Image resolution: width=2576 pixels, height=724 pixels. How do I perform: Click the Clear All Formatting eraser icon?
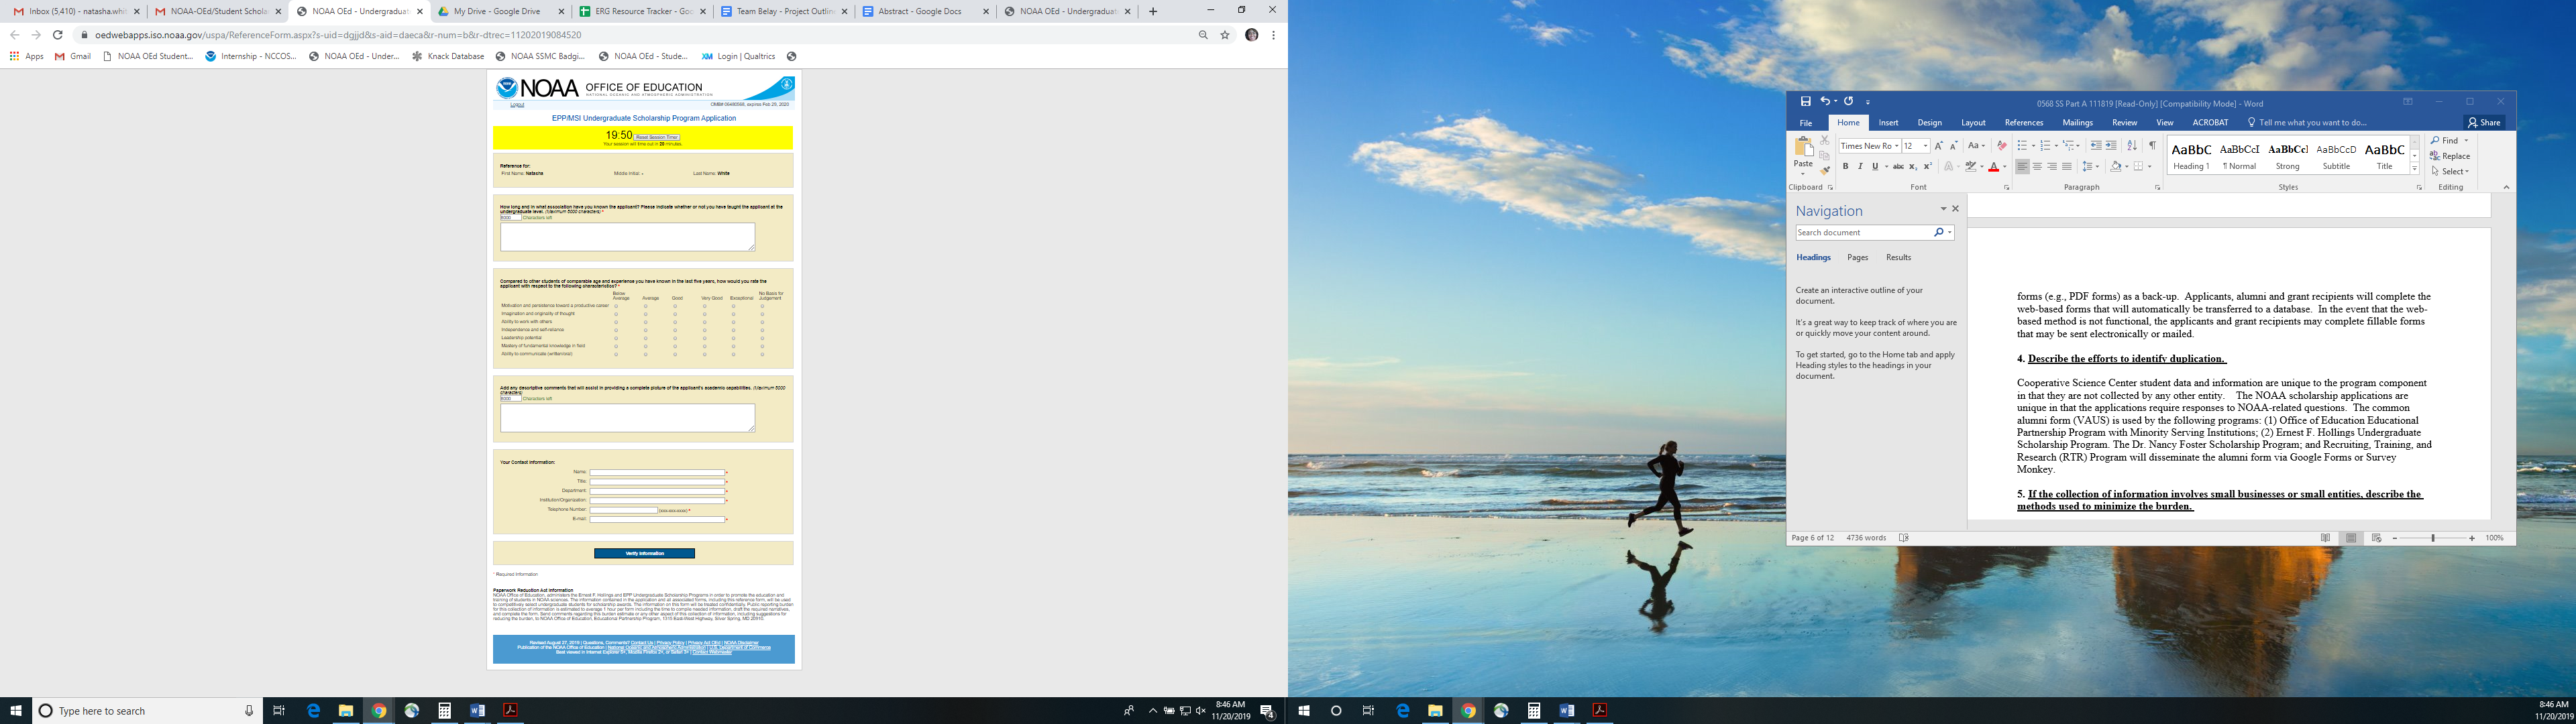click(x=2001, y=146)
